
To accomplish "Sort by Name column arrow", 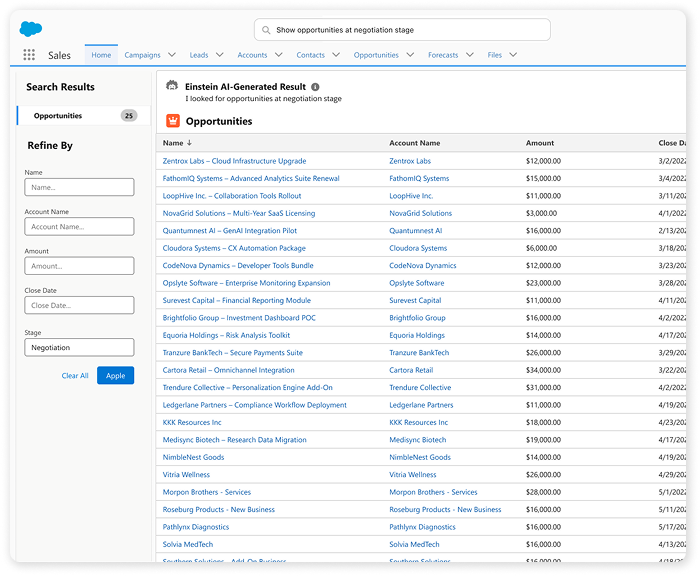I will tap(189, 143).
